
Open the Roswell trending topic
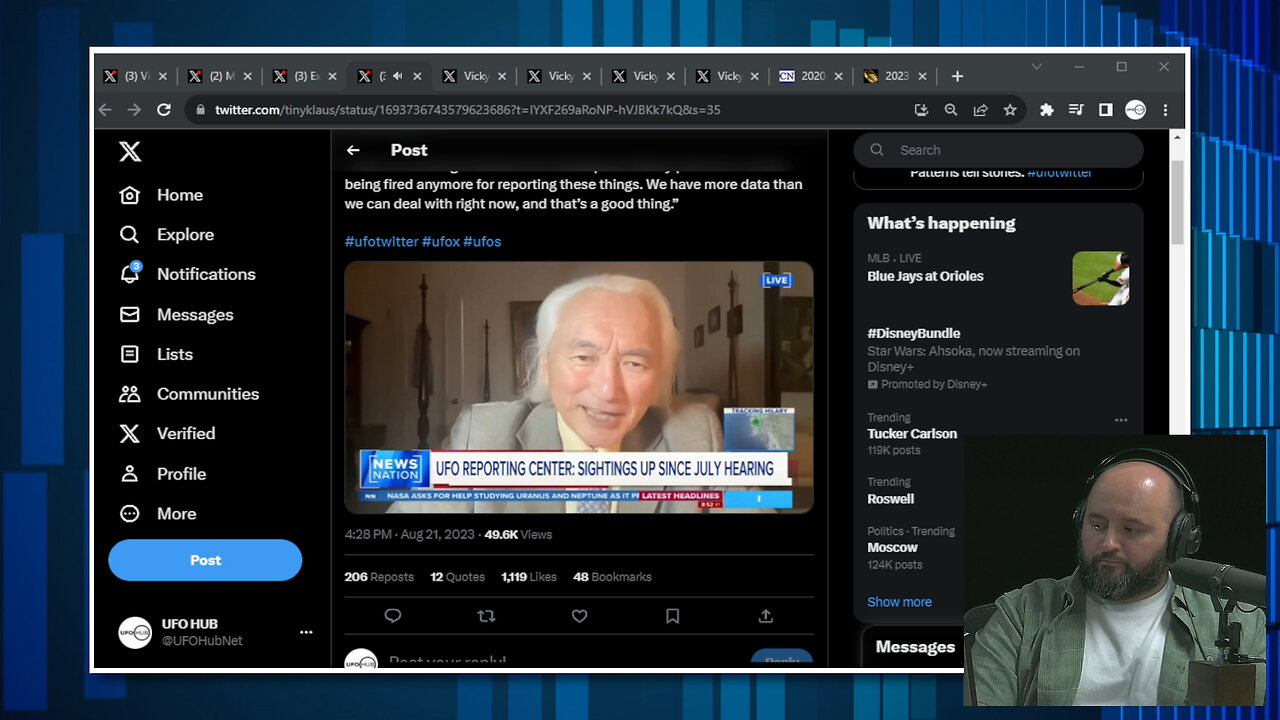890,499
